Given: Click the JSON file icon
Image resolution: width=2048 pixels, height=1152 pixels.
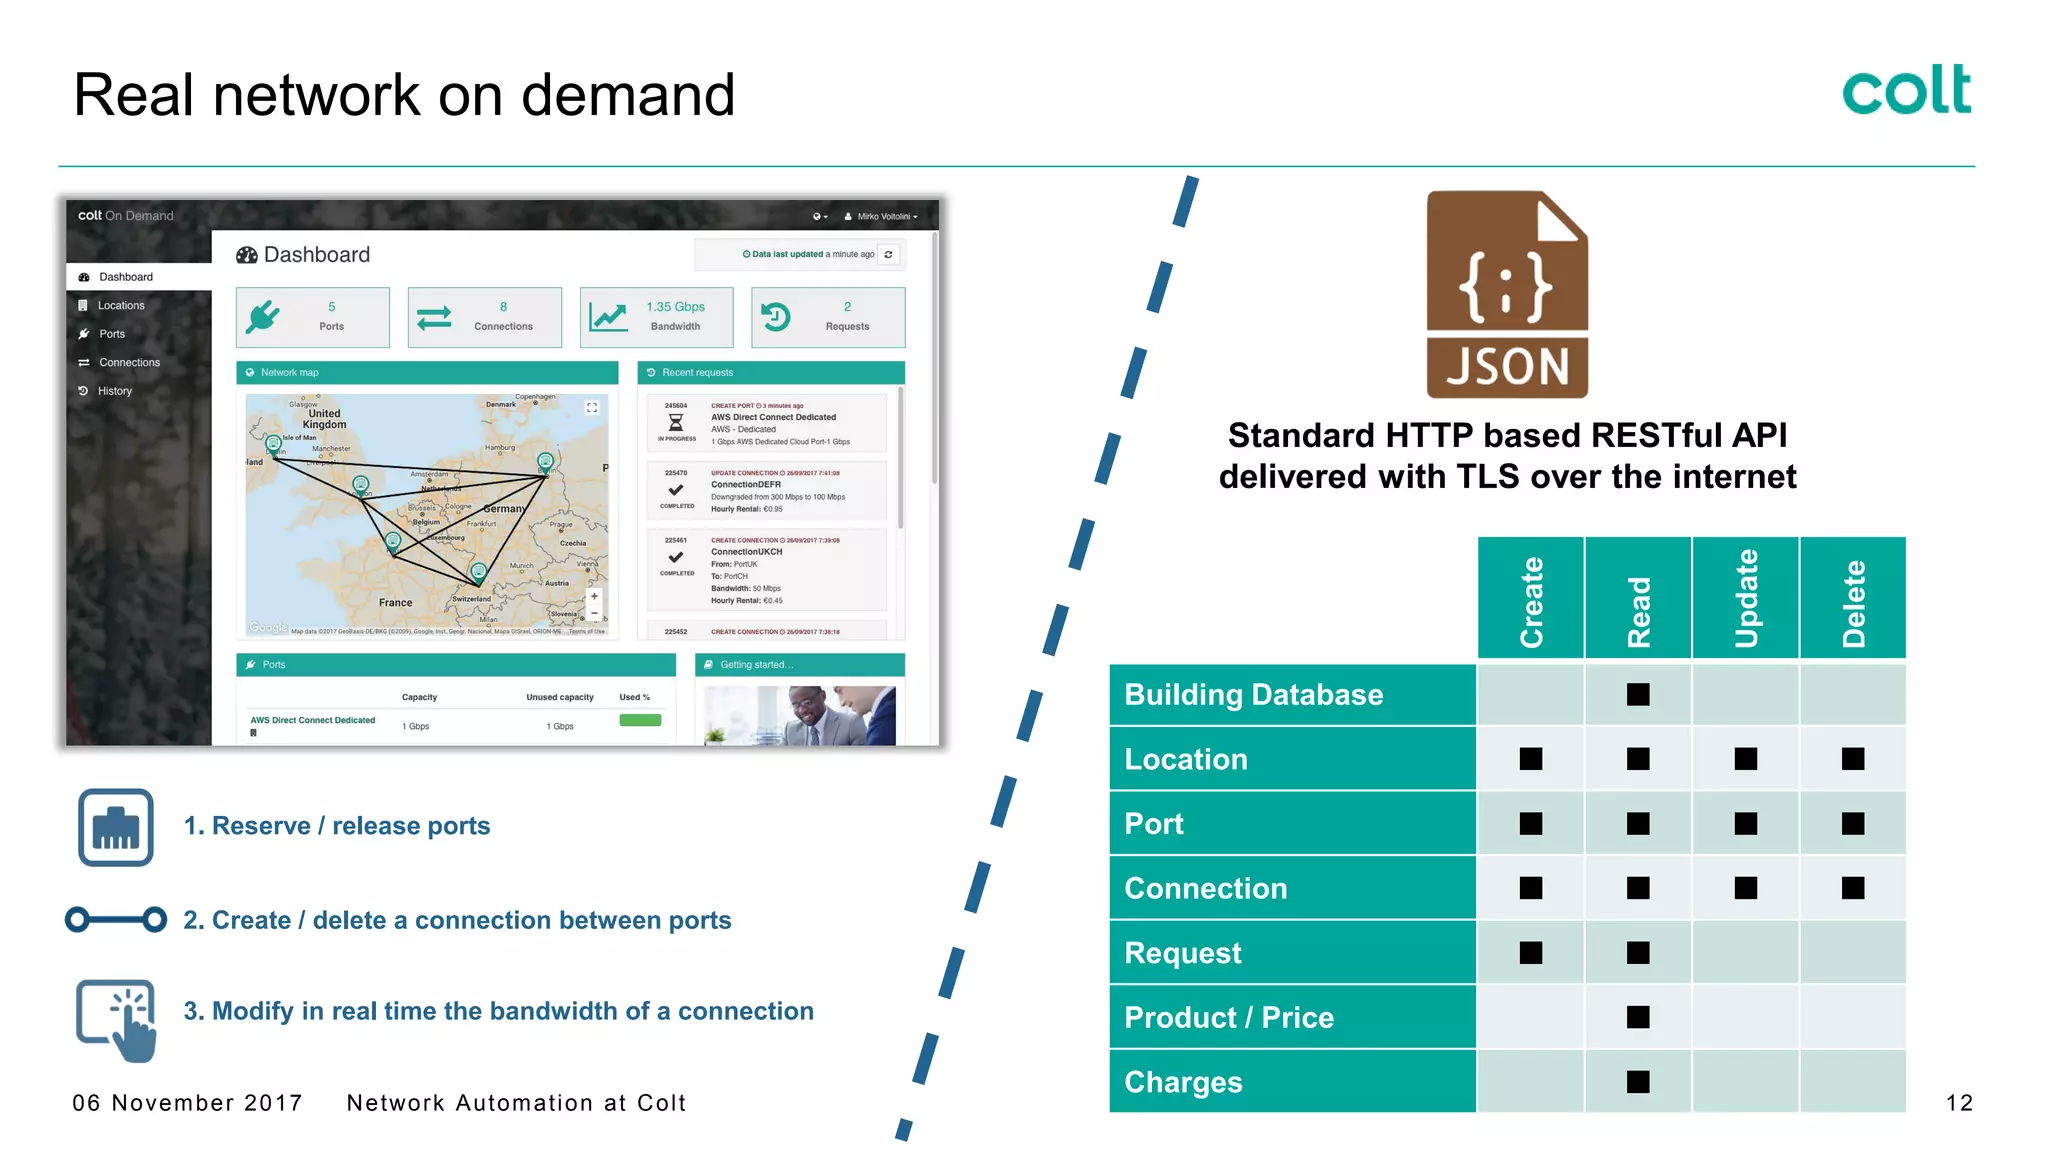Looking at the screenshot, I should [x=1506, y=294].
